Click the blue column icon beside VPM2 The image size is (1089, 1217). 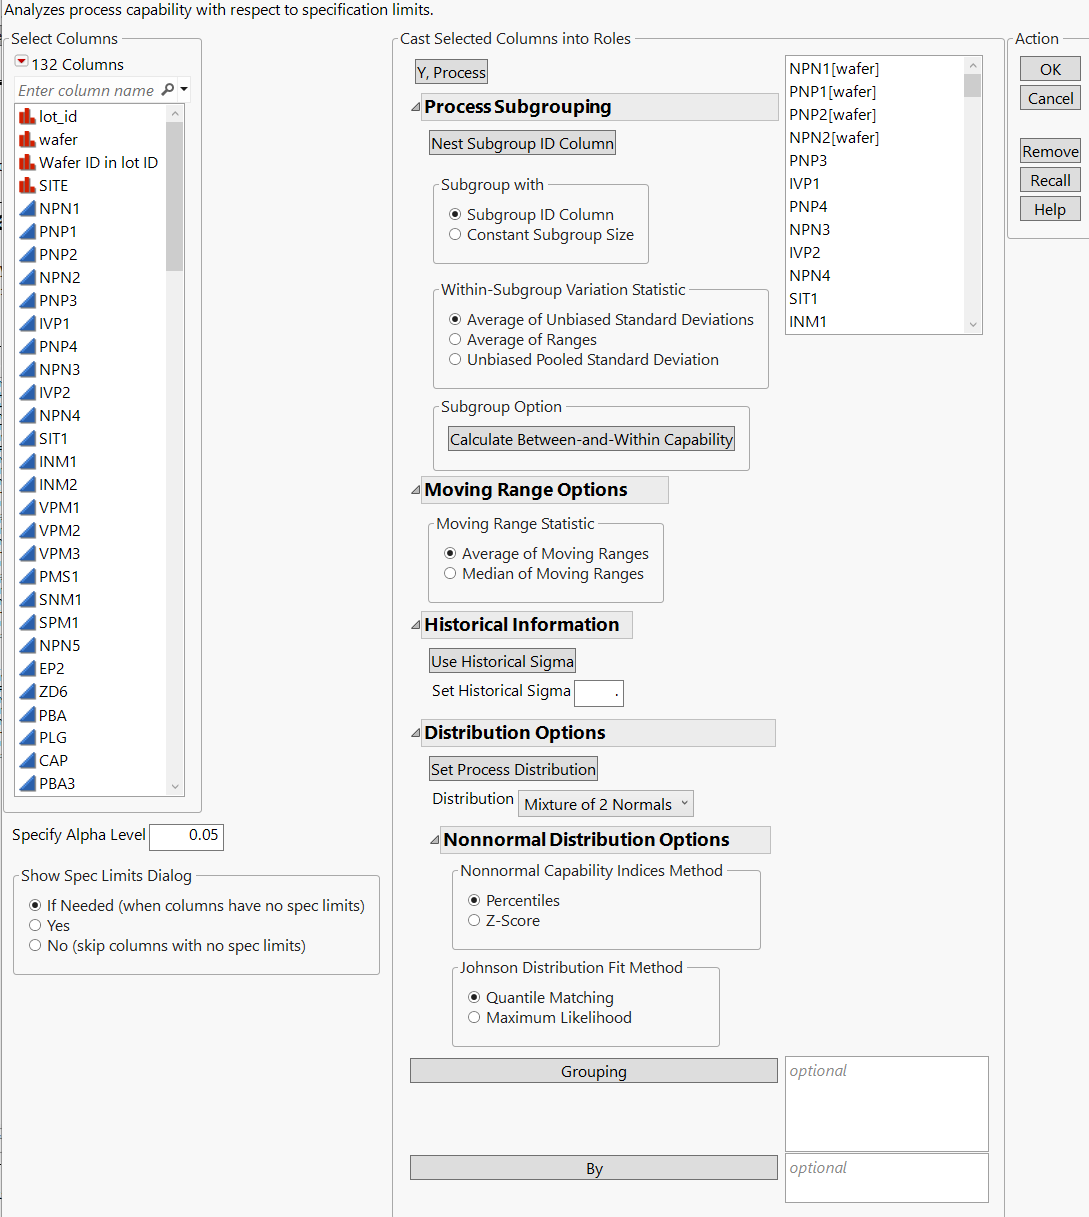click(26, 530)
